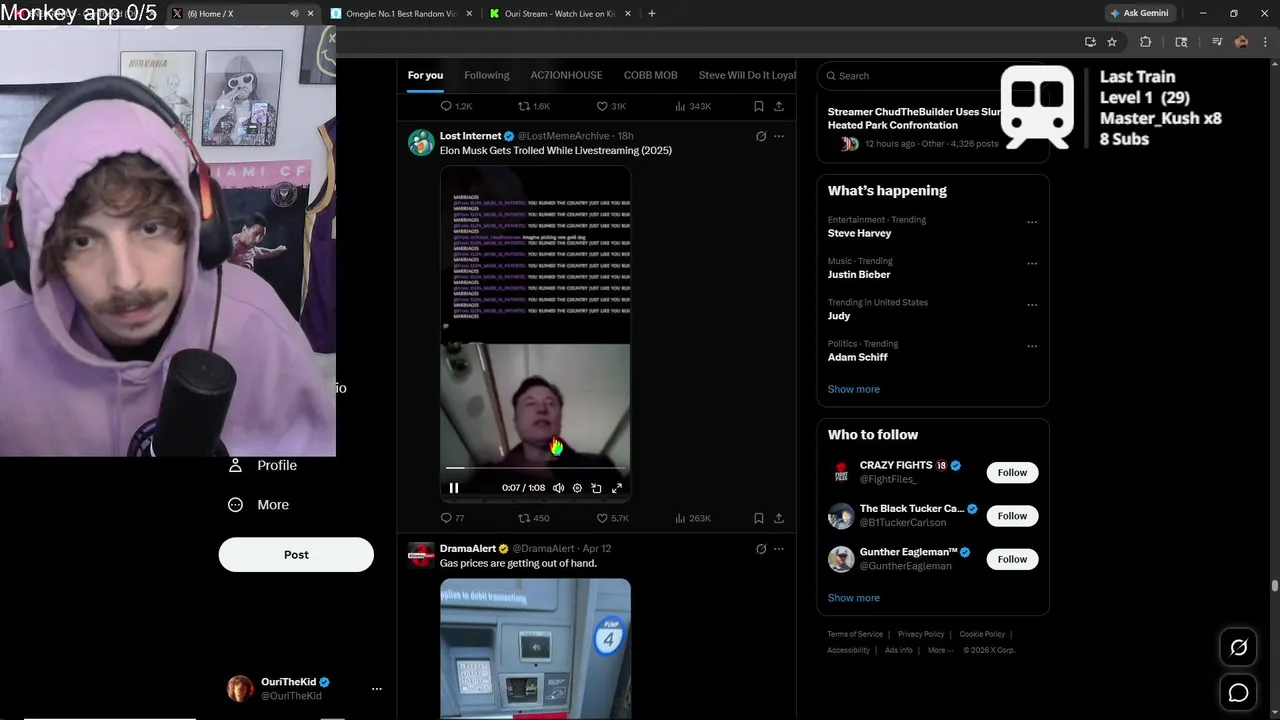This screenshot has width=1280, height=720.
Task: Show more under Who to follow
Action: 854,598
